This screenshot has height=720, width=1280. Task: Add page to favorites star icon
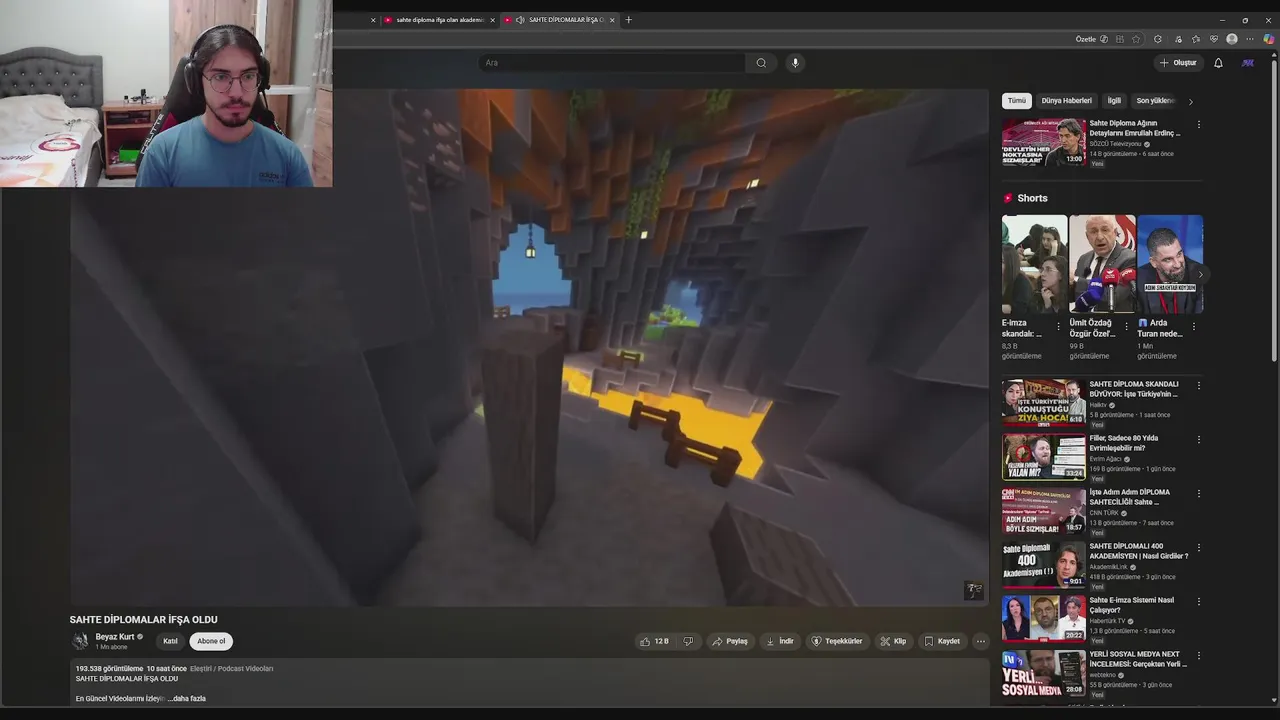1136,39
